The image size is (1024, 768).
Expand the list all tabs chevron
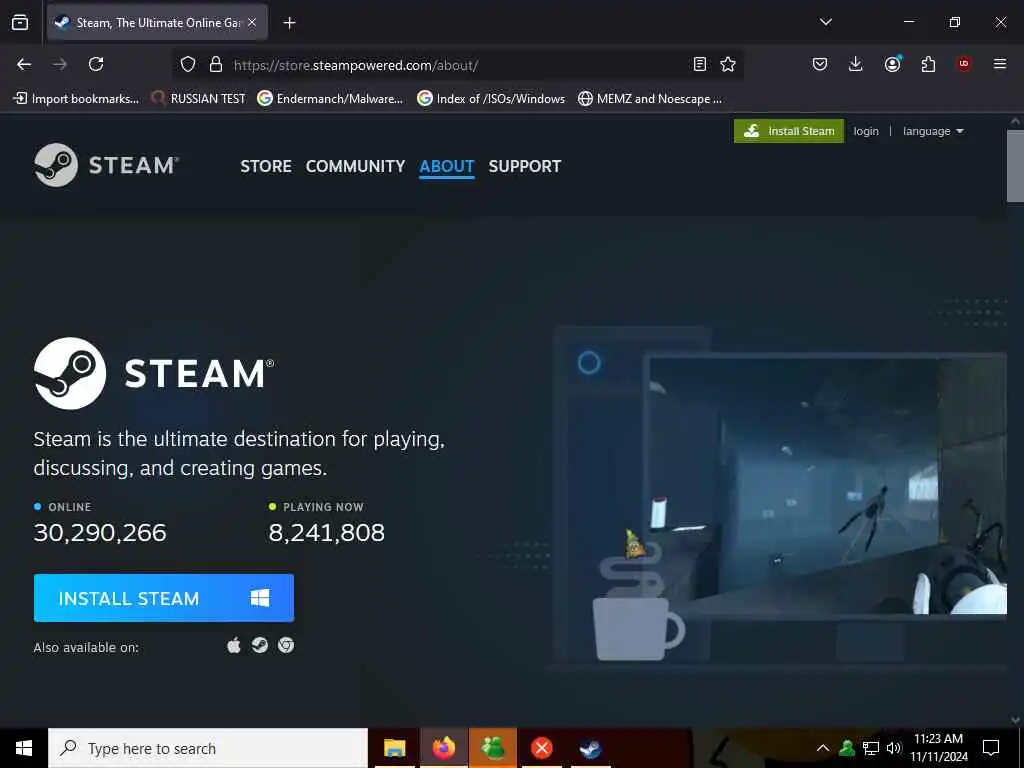(x=825, y=22)
